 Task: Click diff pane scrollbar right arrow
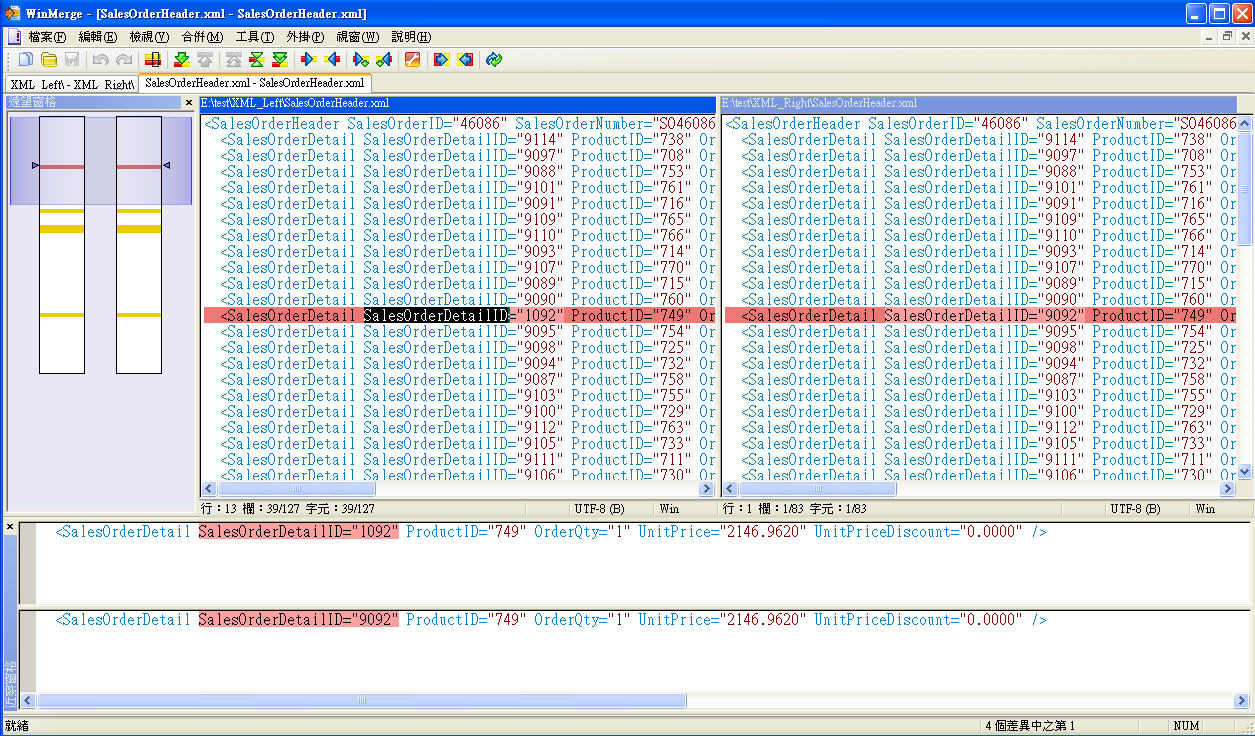pos(1241,701)
